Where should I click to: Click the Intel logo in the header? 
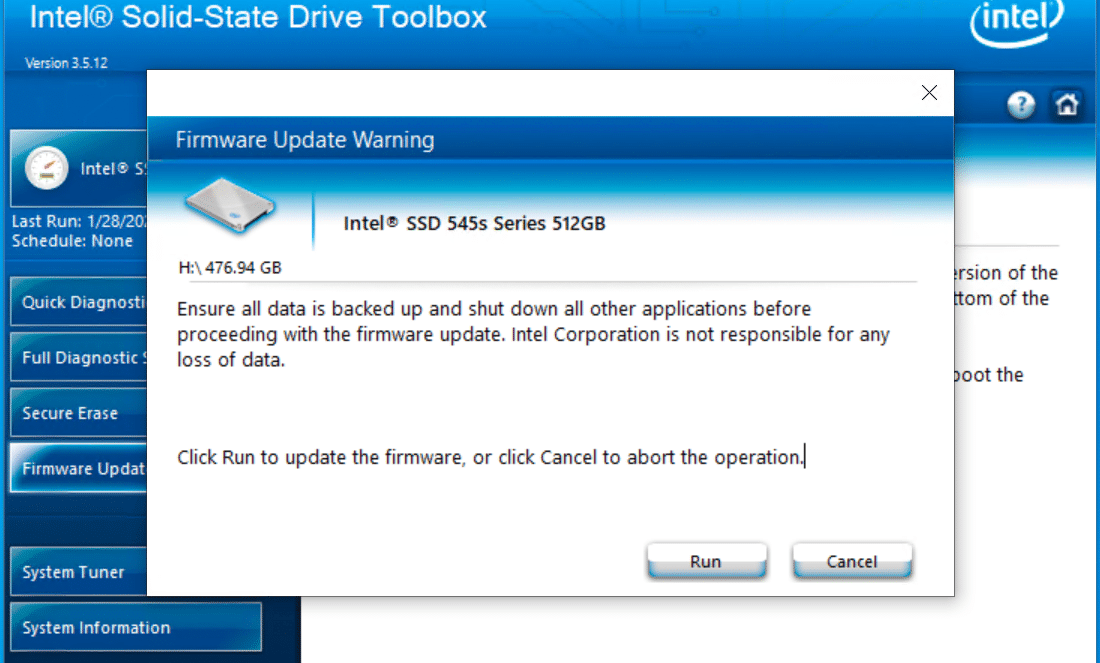point(1017,22)
